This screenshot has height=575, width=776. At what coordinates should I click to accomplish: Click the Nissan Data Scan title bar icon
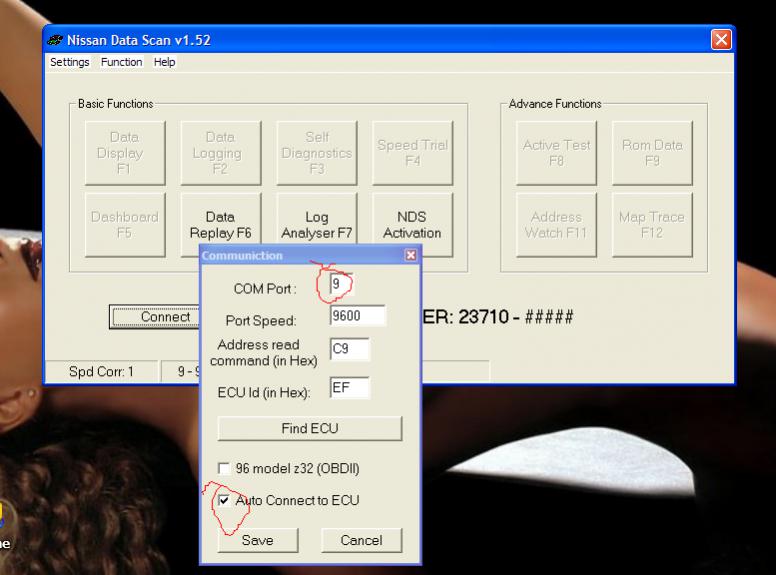coord(55,41)
